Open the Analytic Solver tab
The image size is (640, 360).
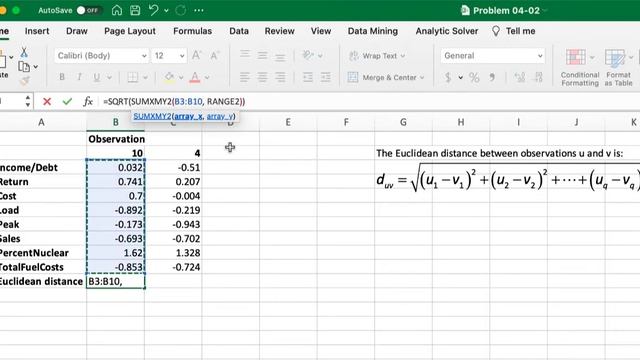447,31
